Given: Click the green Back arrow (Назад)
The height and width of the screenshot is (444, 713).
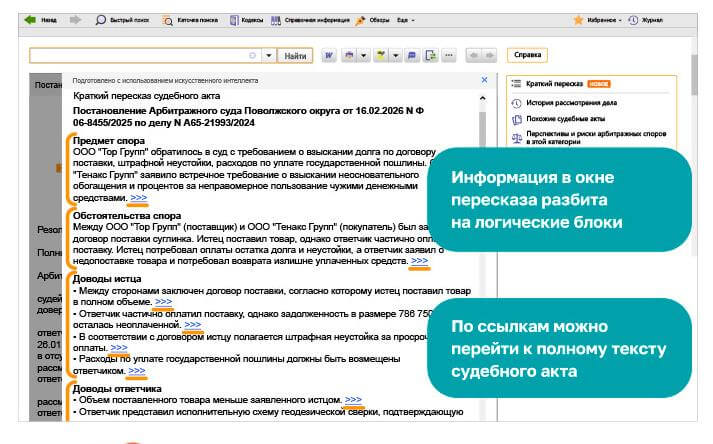Looking at the screenshot, I should 37,20.
